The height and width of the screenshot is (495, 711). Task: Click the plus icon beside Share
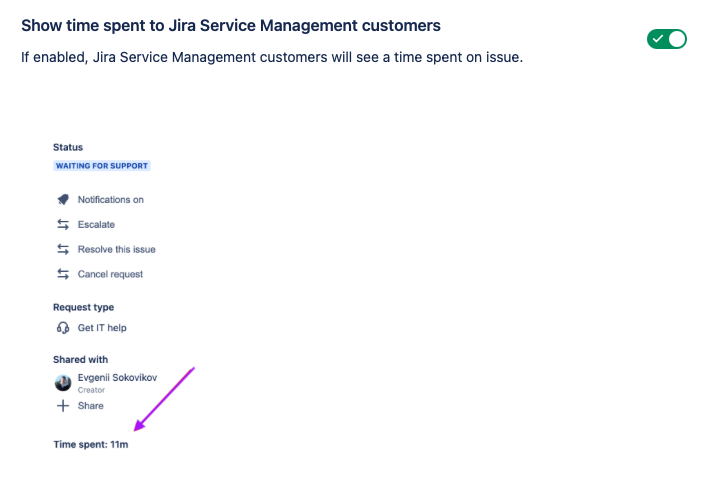tap(63, 406)
